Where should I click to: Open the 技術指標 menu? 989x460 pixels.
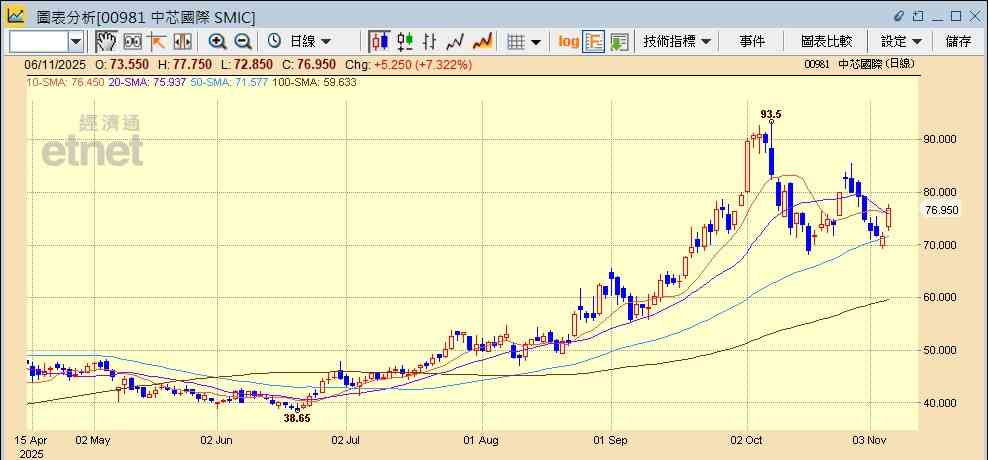677,41
